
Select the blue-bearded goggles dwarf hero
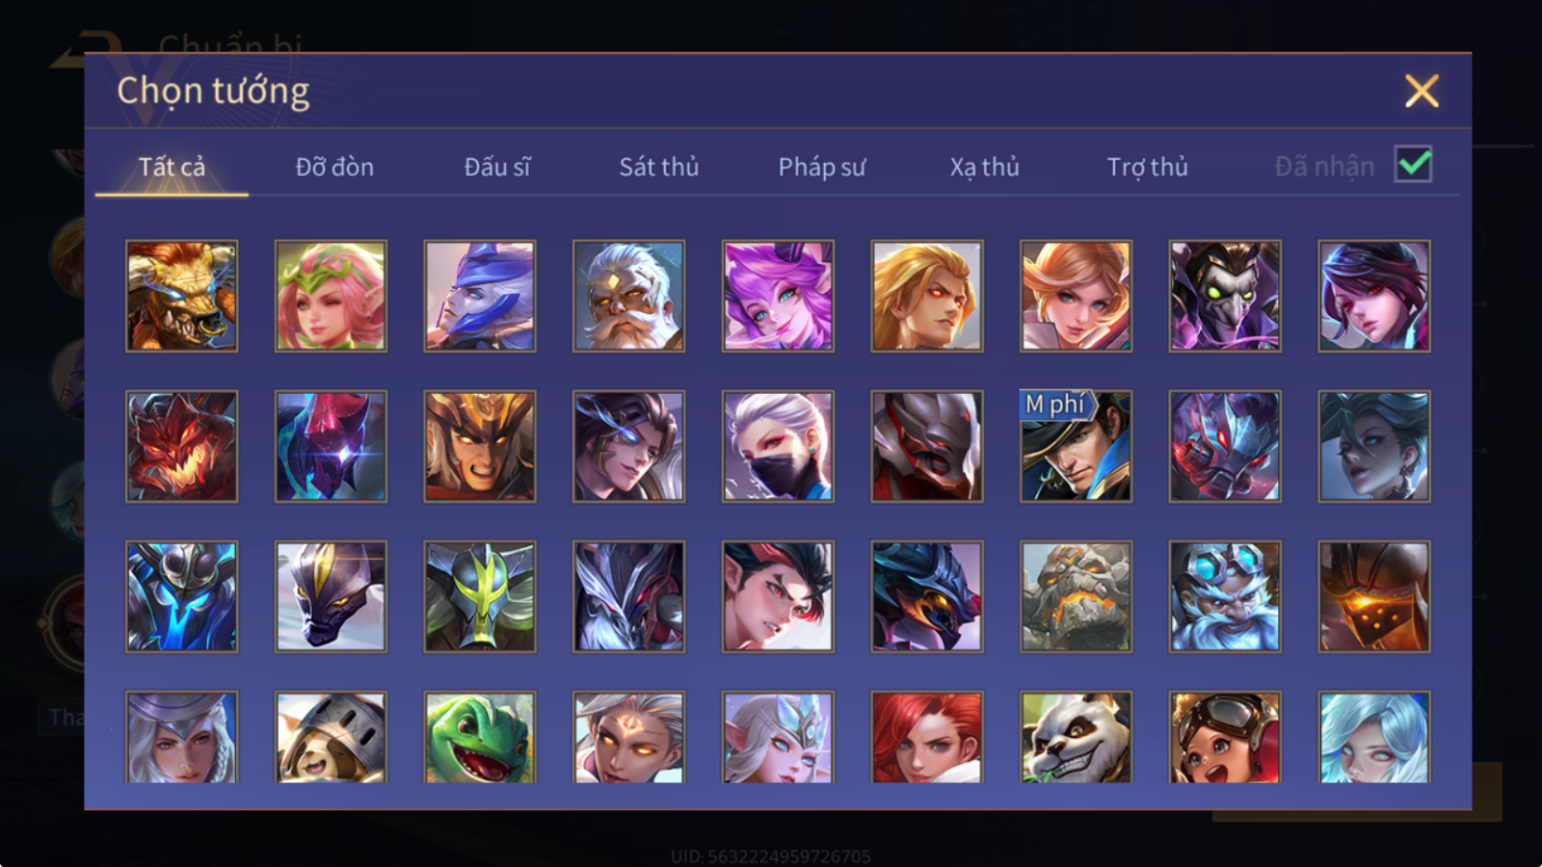pos(1225,597)
